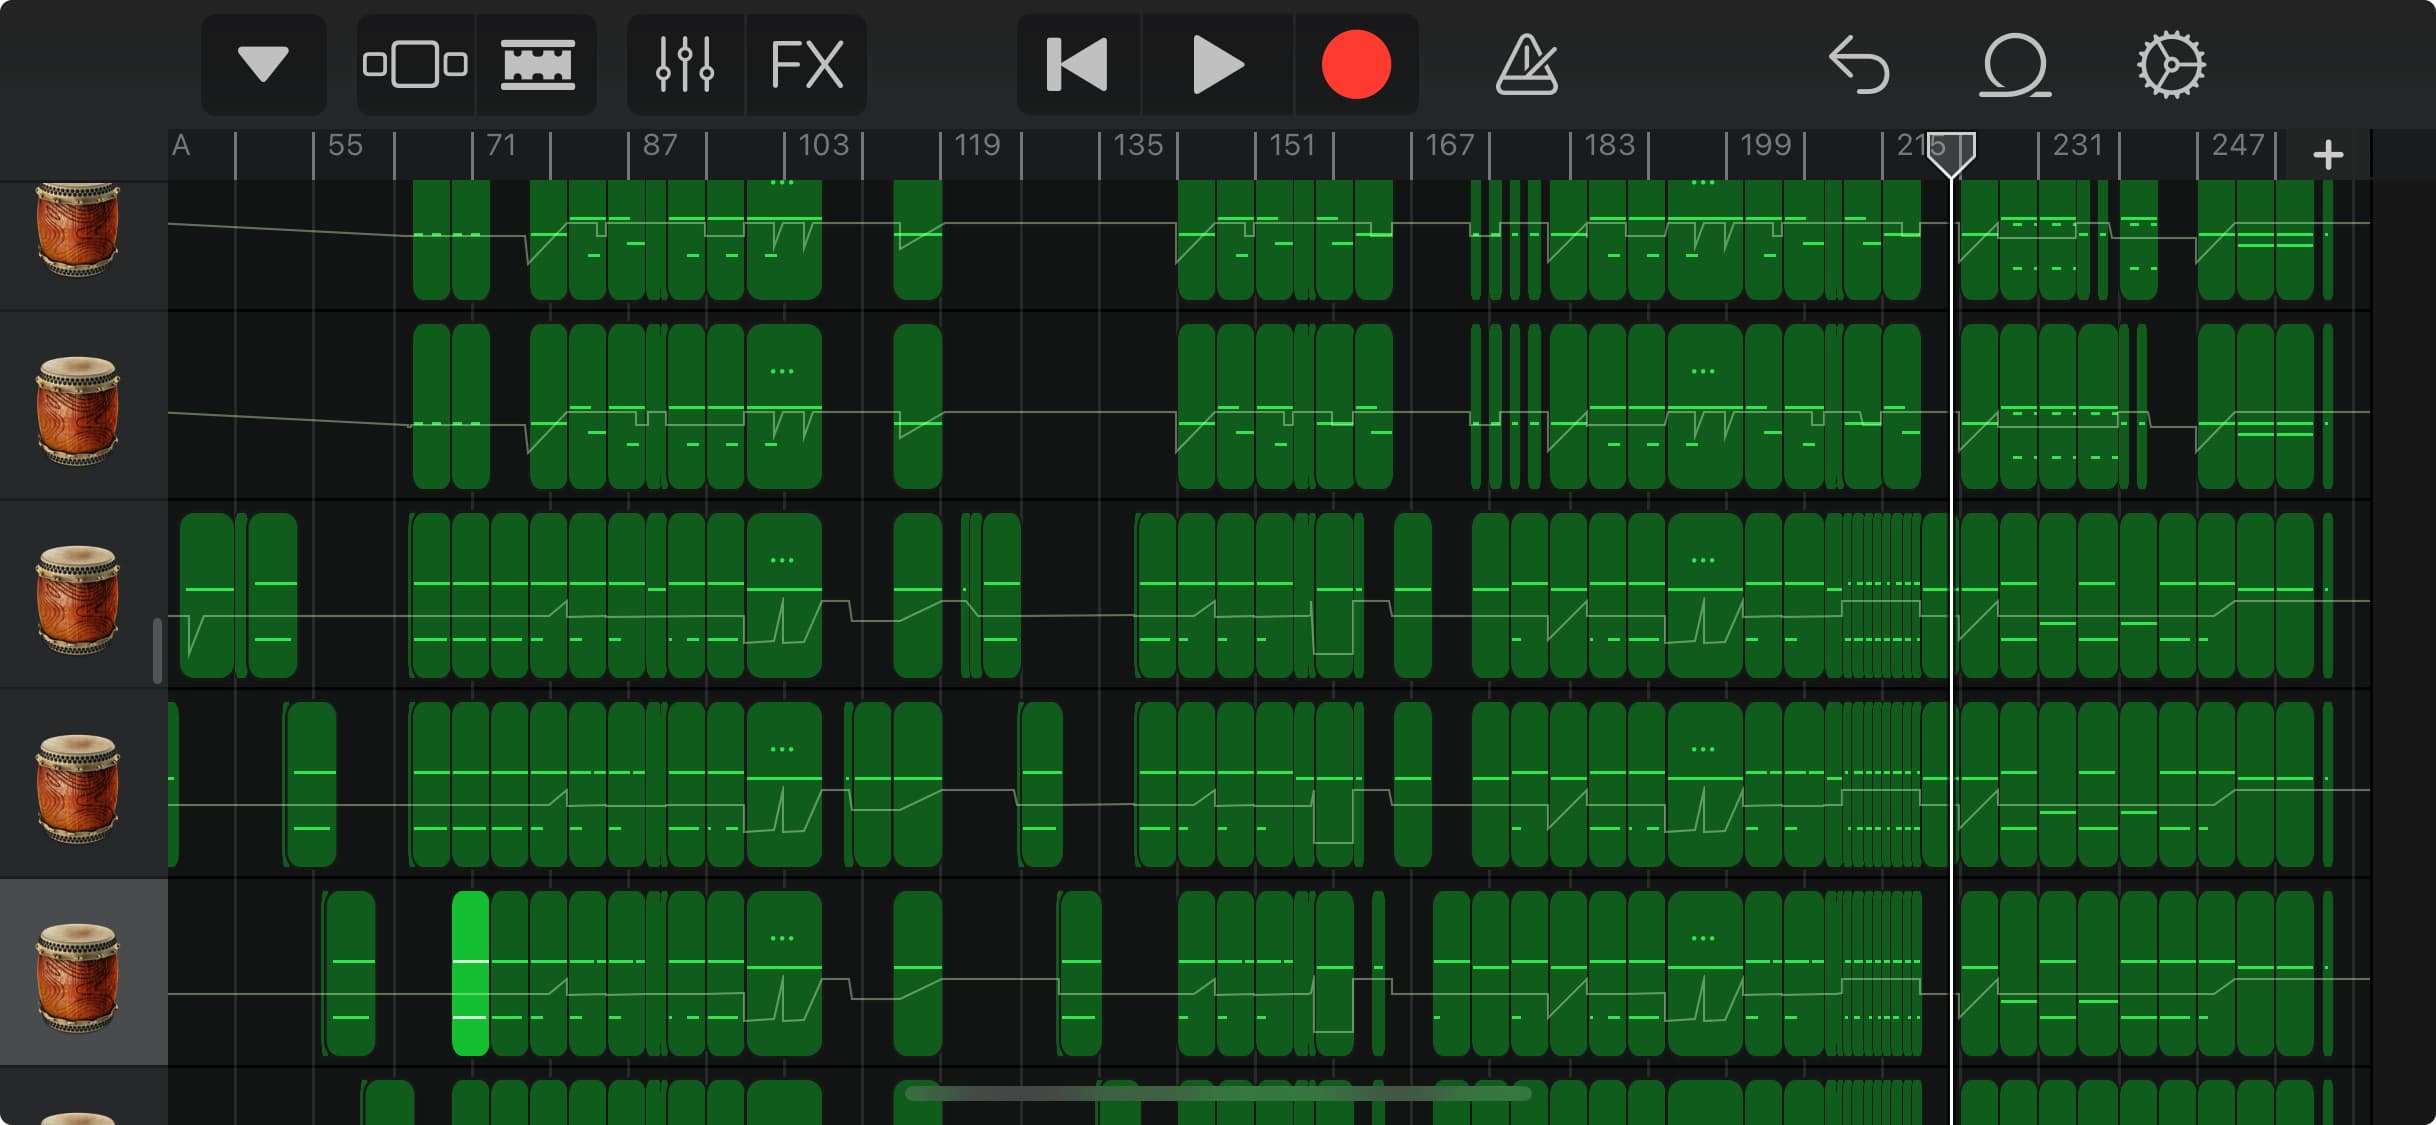Screen dimensions: 2436x1125
Task: Jump to bar 103 on ruler
Action: pos(823,146)
